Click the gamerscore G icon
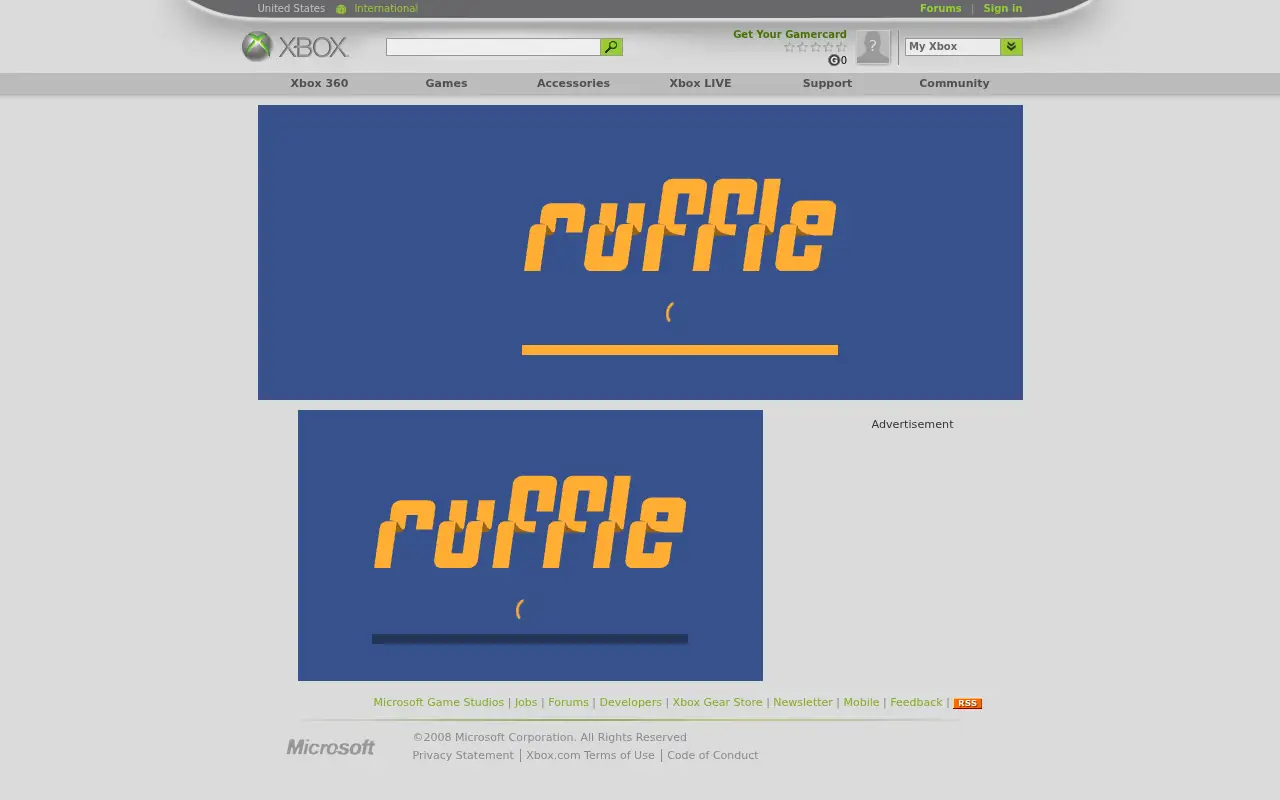Viewport: 1280px width, 800px height. pos(833,60)
